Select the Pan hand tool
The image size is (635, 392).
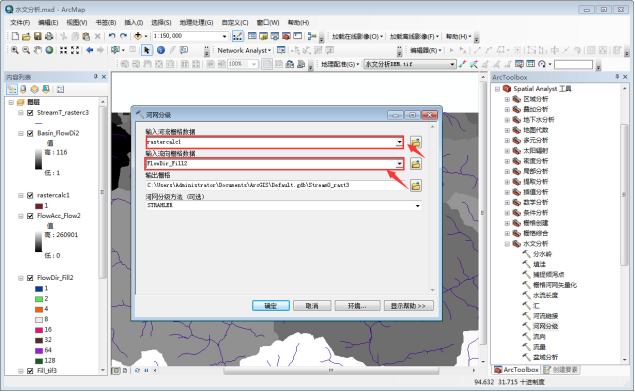click(x=38, y=50)
